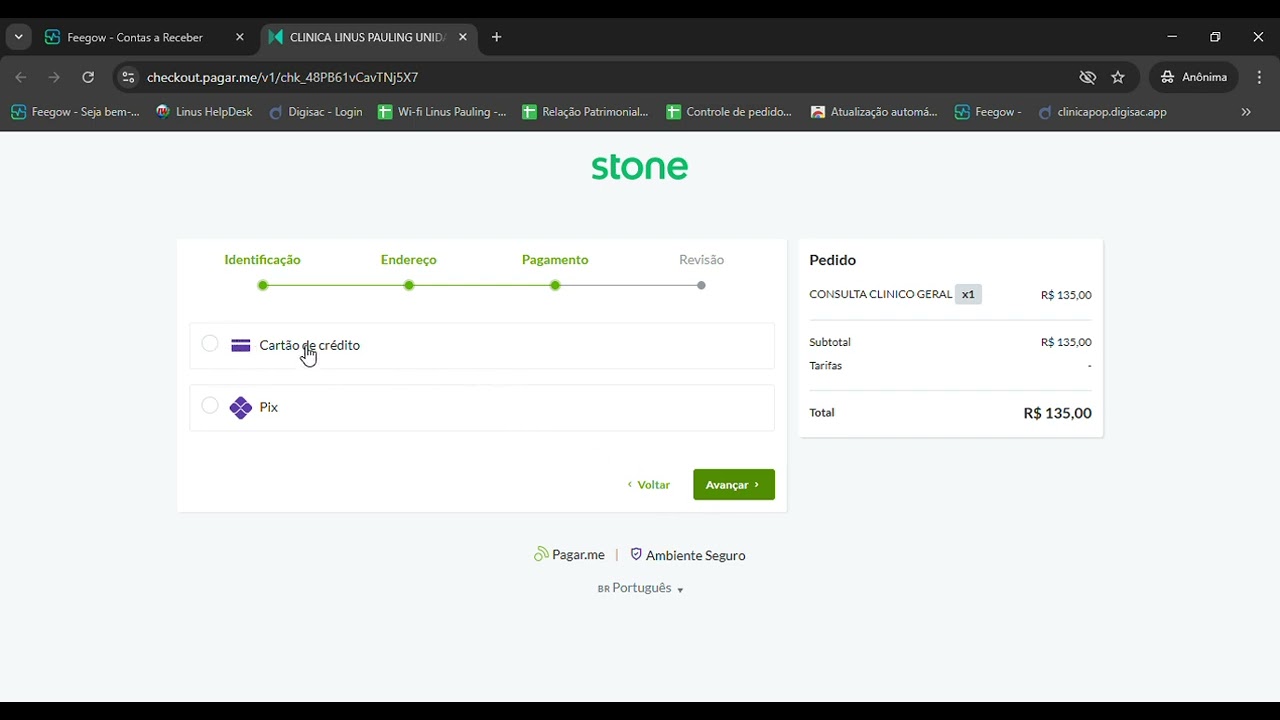Image resolution: width=1280 pixels, height=720 pixels.
Task: Click the Pix diamond logo icon
Action: 240,407
